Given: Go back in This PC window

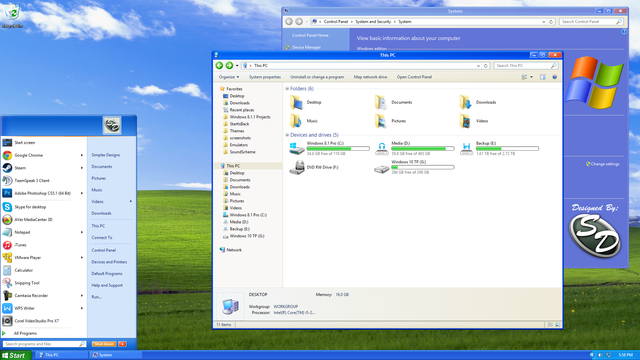Looking at the screenshot, I should coord(219,65).
